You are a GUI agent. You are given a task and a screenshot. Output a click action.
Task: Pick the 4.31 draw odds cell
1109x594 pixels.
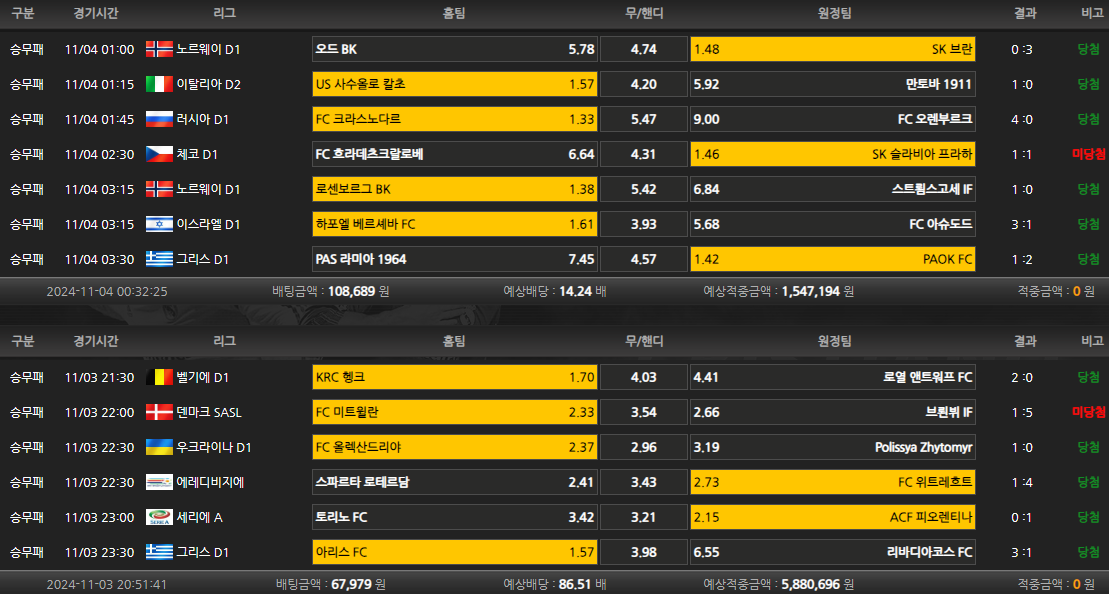(x=644, y=154)
